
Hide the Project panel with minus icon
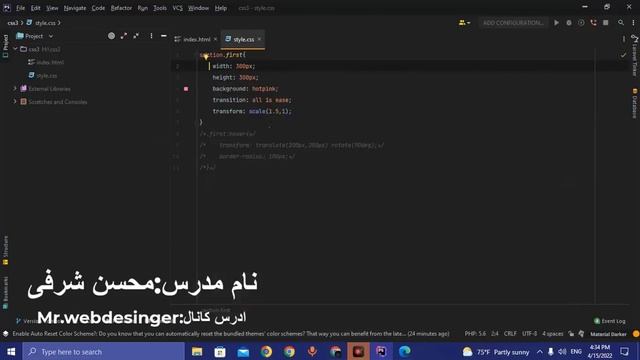(x=164, y=36)
